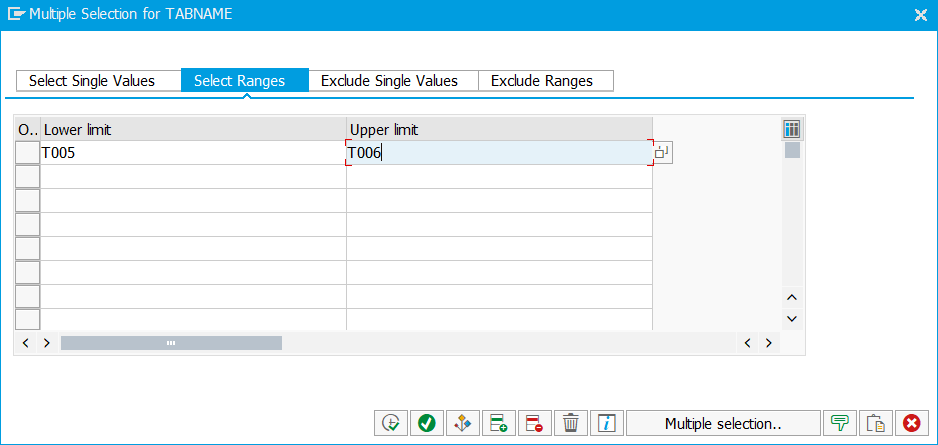Click the fourth row Lower limit cell
The height and width of the screenshot is (445, 938).
point(193,225)
